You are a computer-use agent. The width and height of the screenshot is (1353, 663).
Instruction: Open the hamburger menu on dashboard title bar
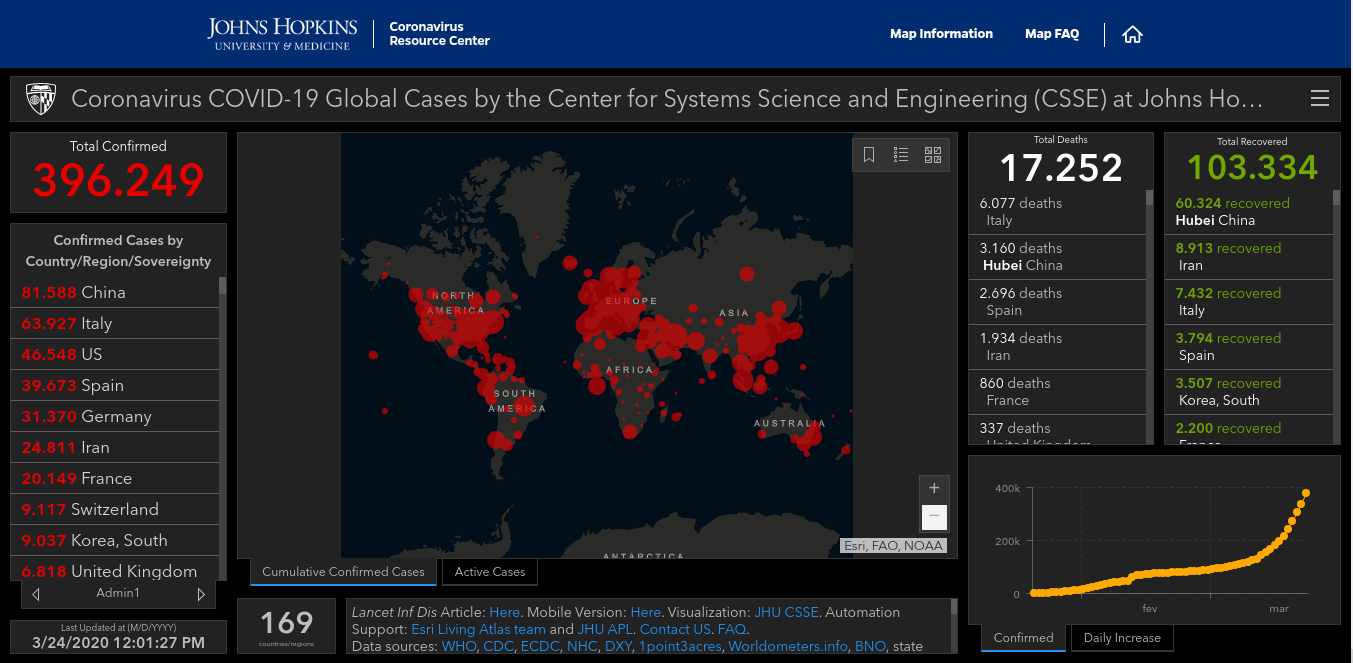pos(1320,98)
